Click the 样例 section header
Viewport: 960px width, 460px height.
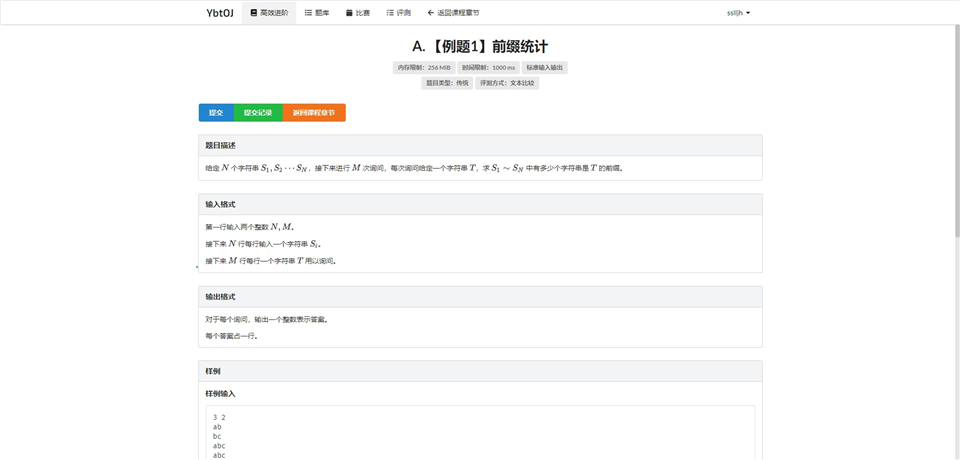(480, 371)
